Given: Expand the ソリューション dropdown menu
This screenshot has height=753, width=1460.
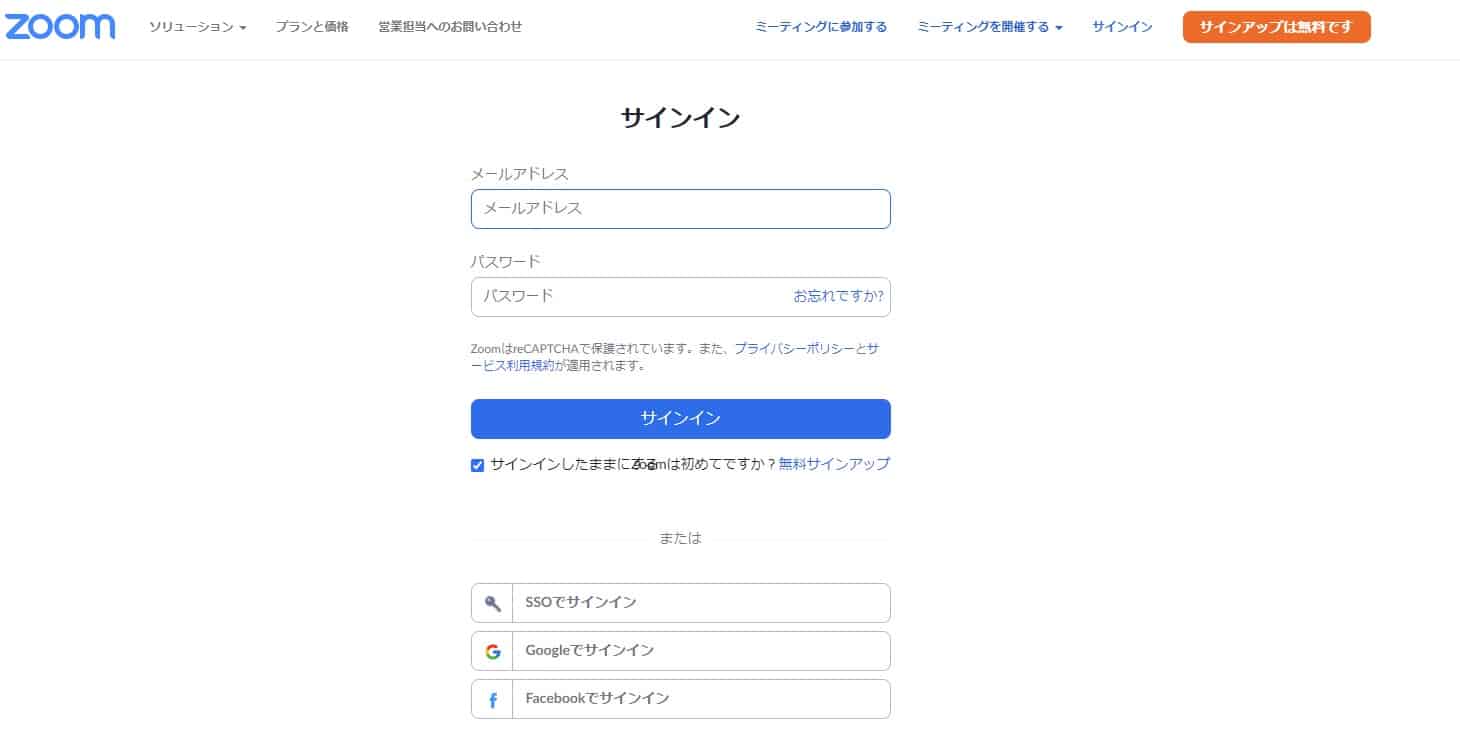Looking at the screenshot, I should [197, 27].
